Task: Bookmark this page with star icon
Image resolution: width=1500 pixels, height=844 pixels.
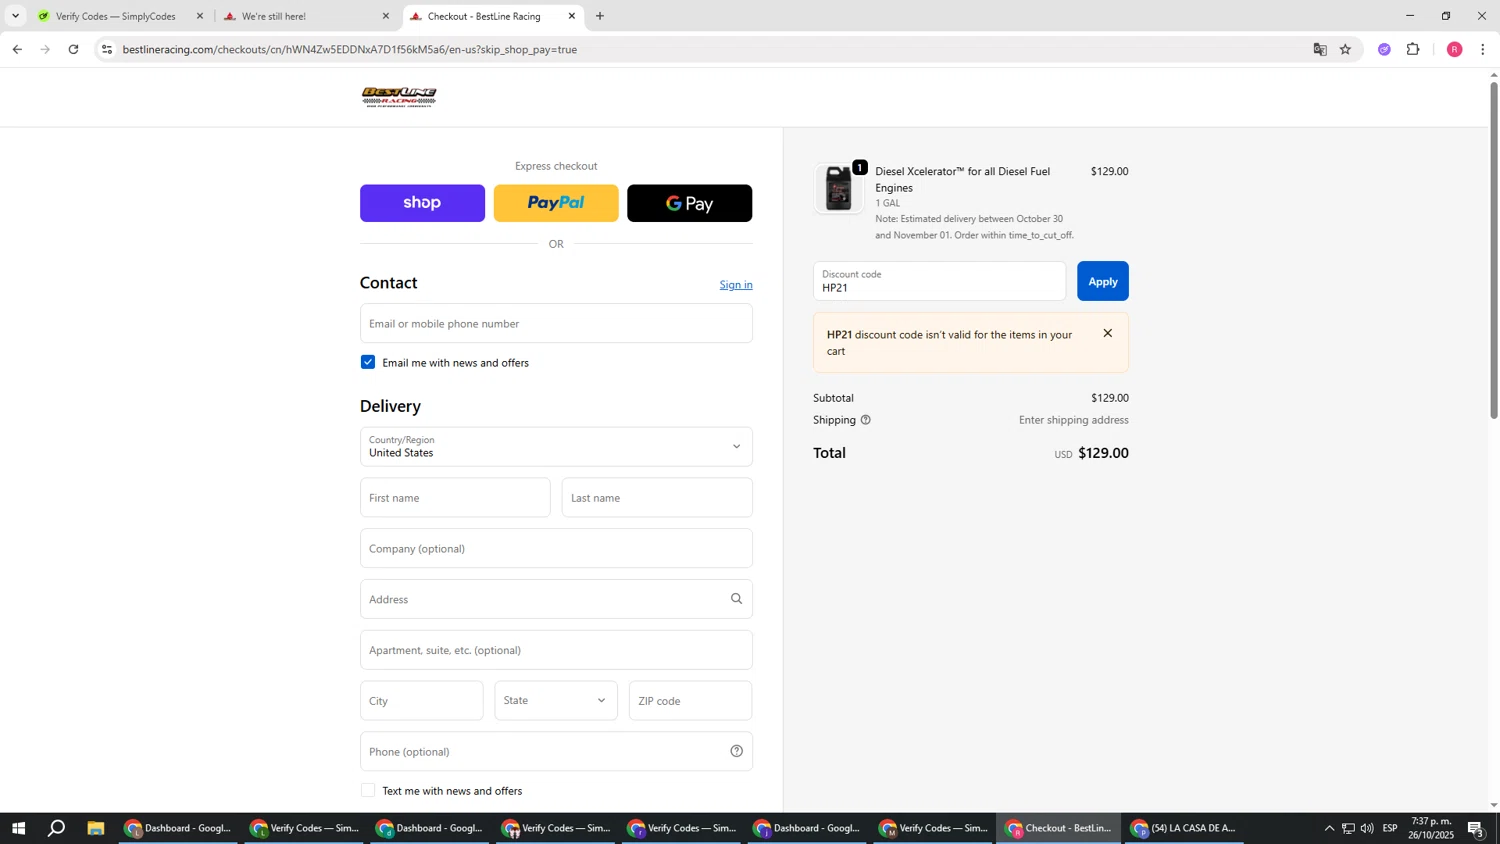Action: pos(1346,49)
